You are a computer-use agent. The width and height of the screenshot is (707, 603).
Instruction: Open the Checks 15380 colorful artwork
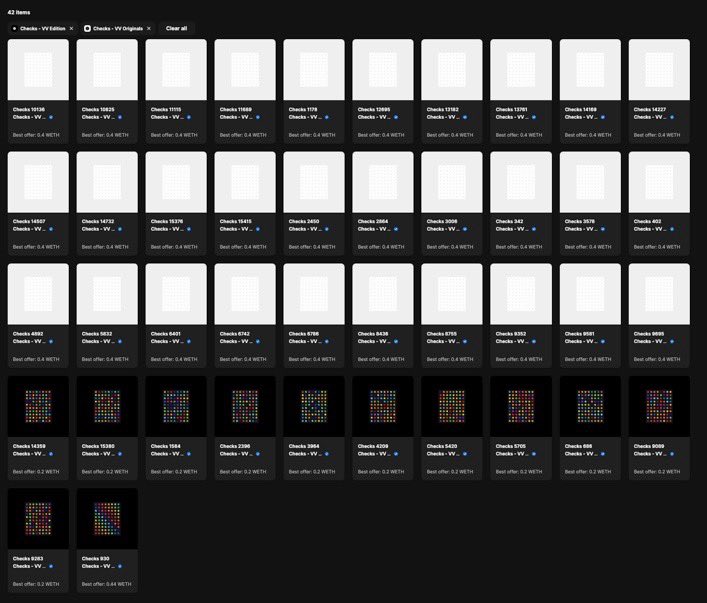pos(107,406)
